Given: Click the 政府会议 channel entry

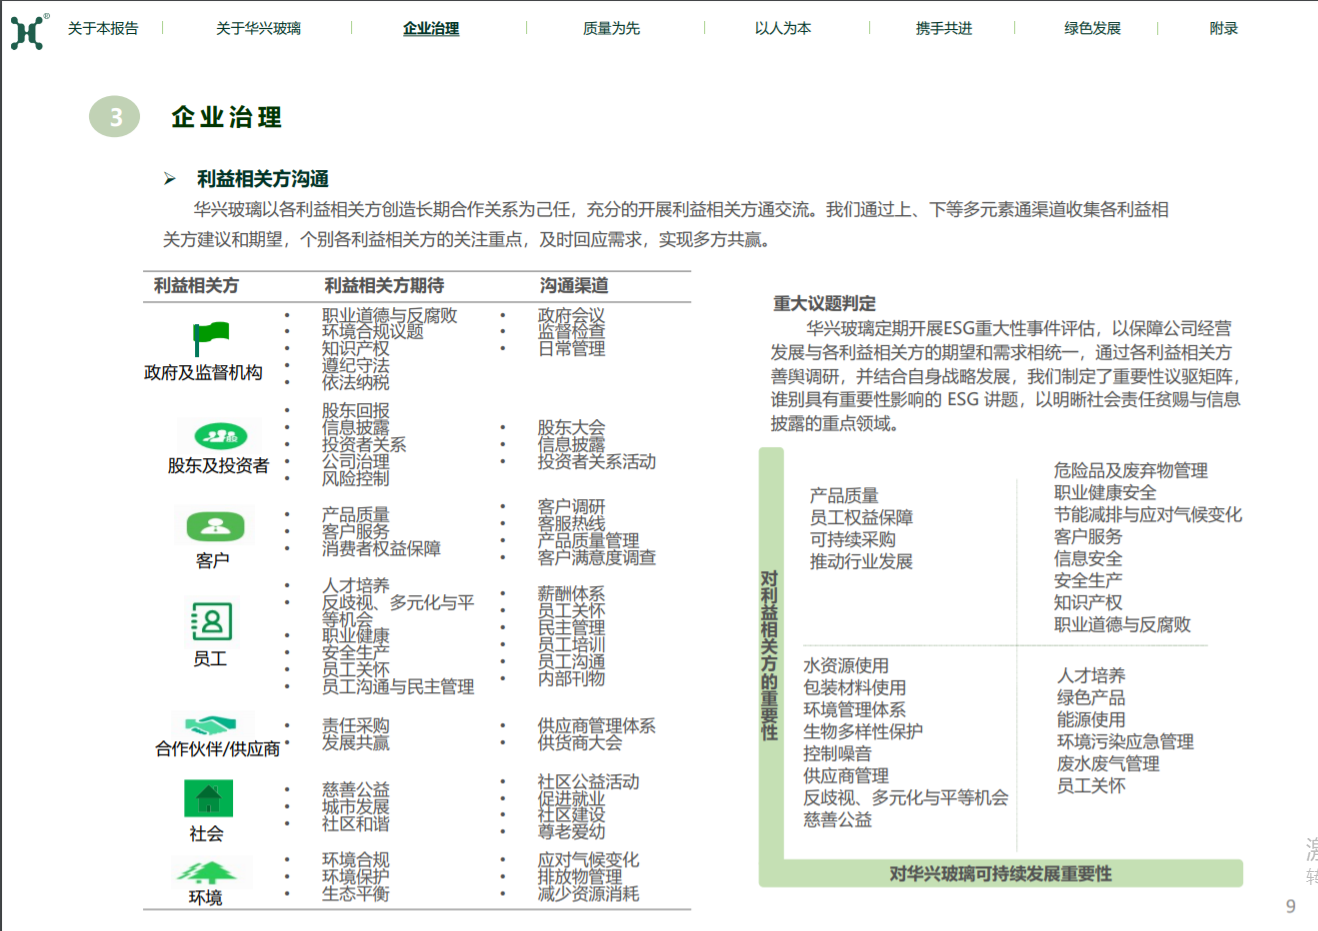Looking at the screenshot, I should tap(571, 316).
